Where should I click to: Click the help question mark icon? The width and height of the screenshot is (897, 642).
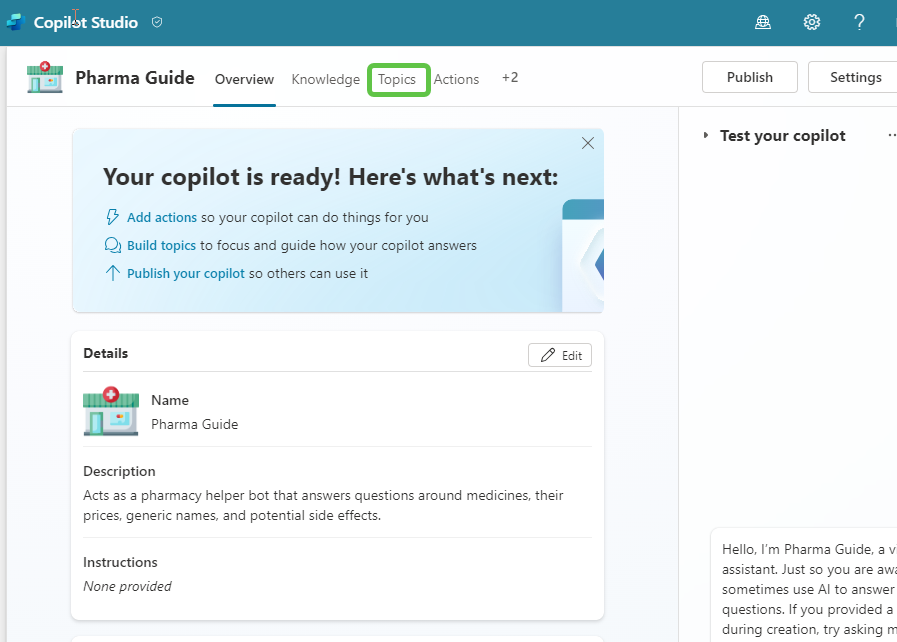[859, 22]
